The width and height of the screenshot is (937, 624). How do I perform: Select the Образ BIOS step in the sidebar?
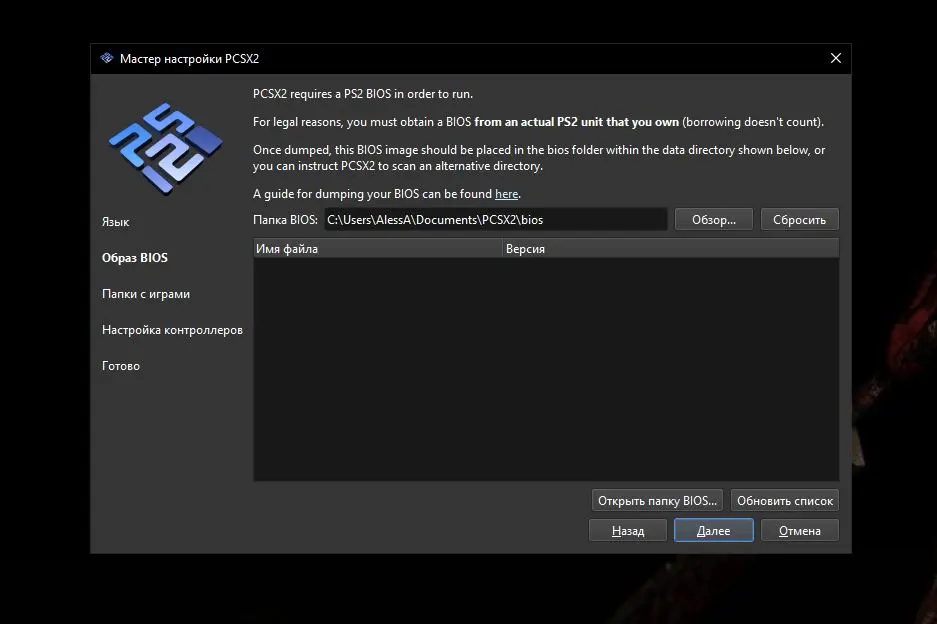coord(135,258)
